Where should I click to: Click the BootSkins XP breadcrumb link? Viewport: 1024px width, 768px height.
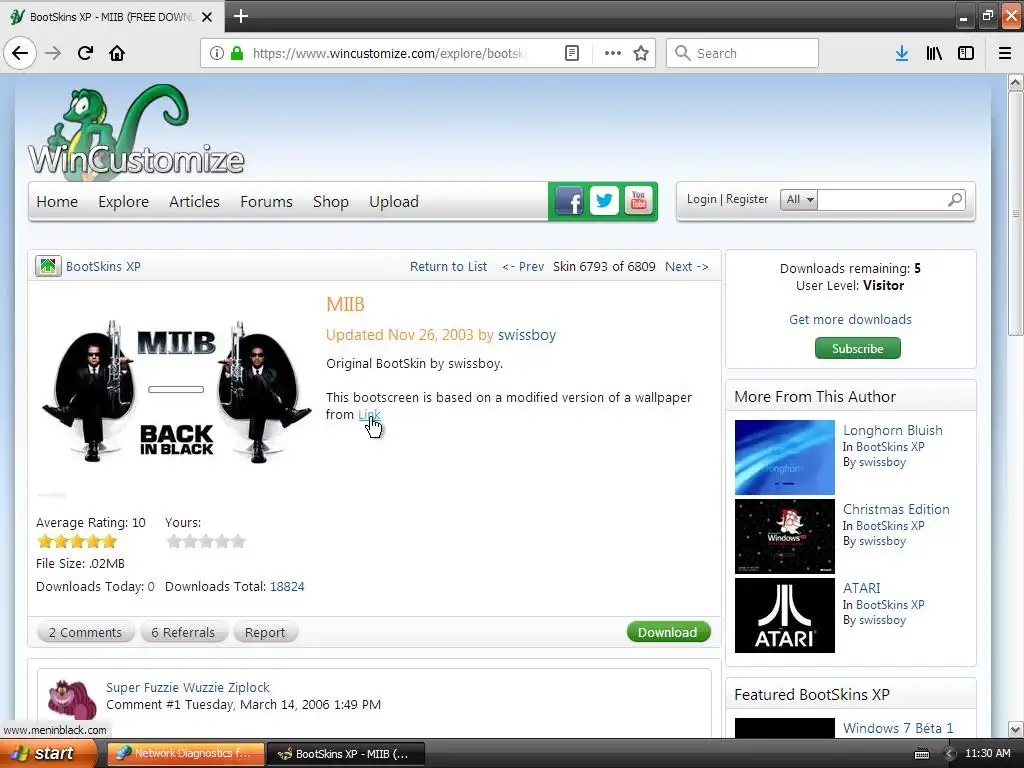(x=103, y=266)
